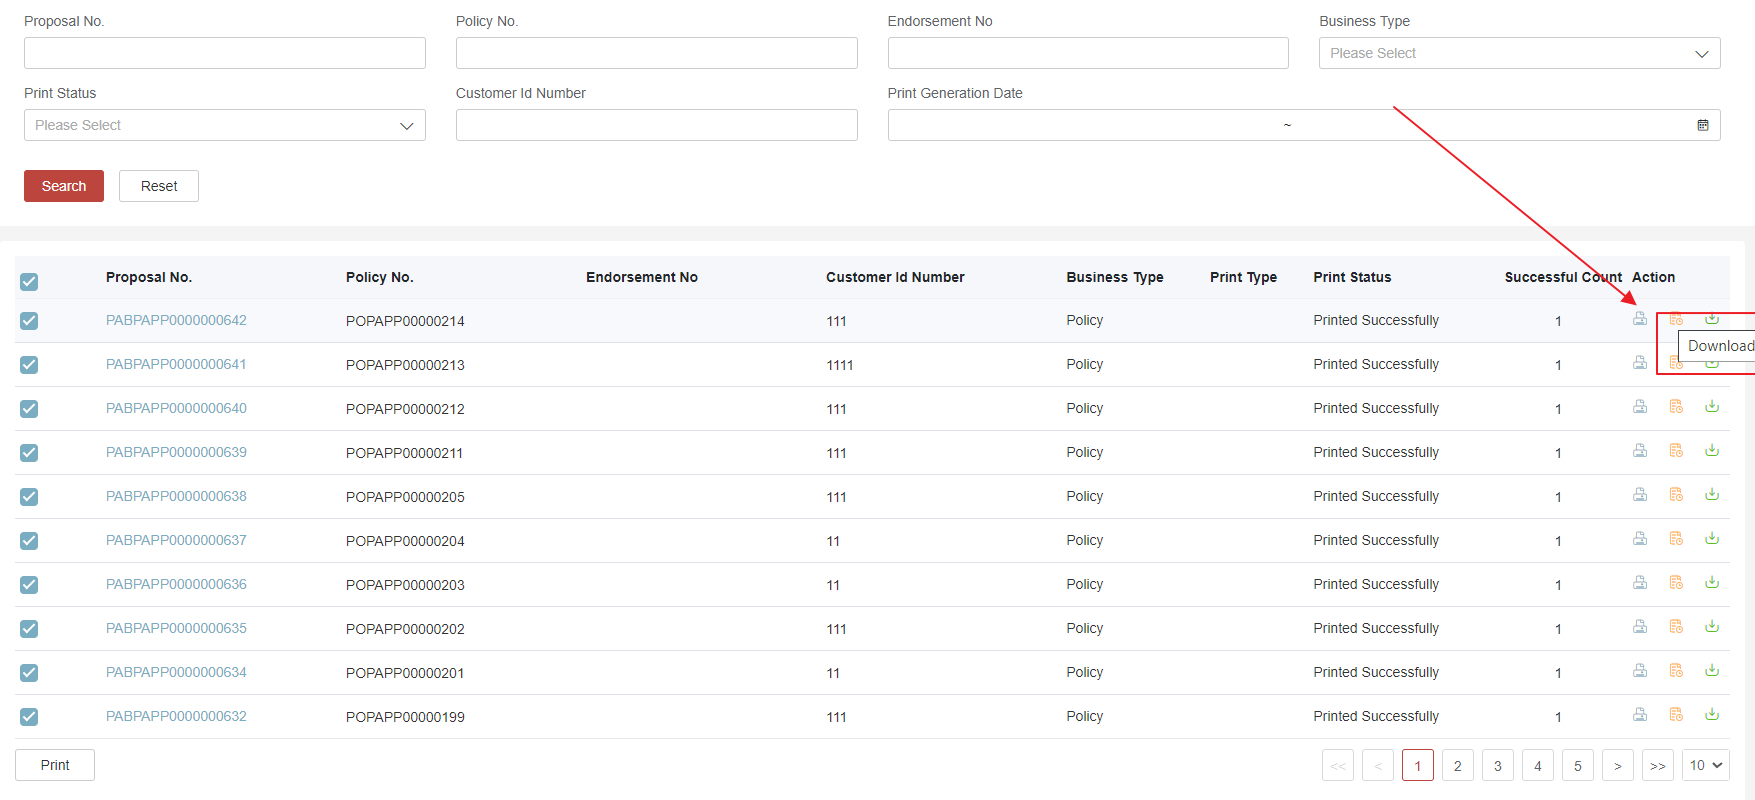Download the document for policy POPAPP00000199
Image resolution: width=1755 pixels, height=800 pixels.
click(x=1711, y=715)
